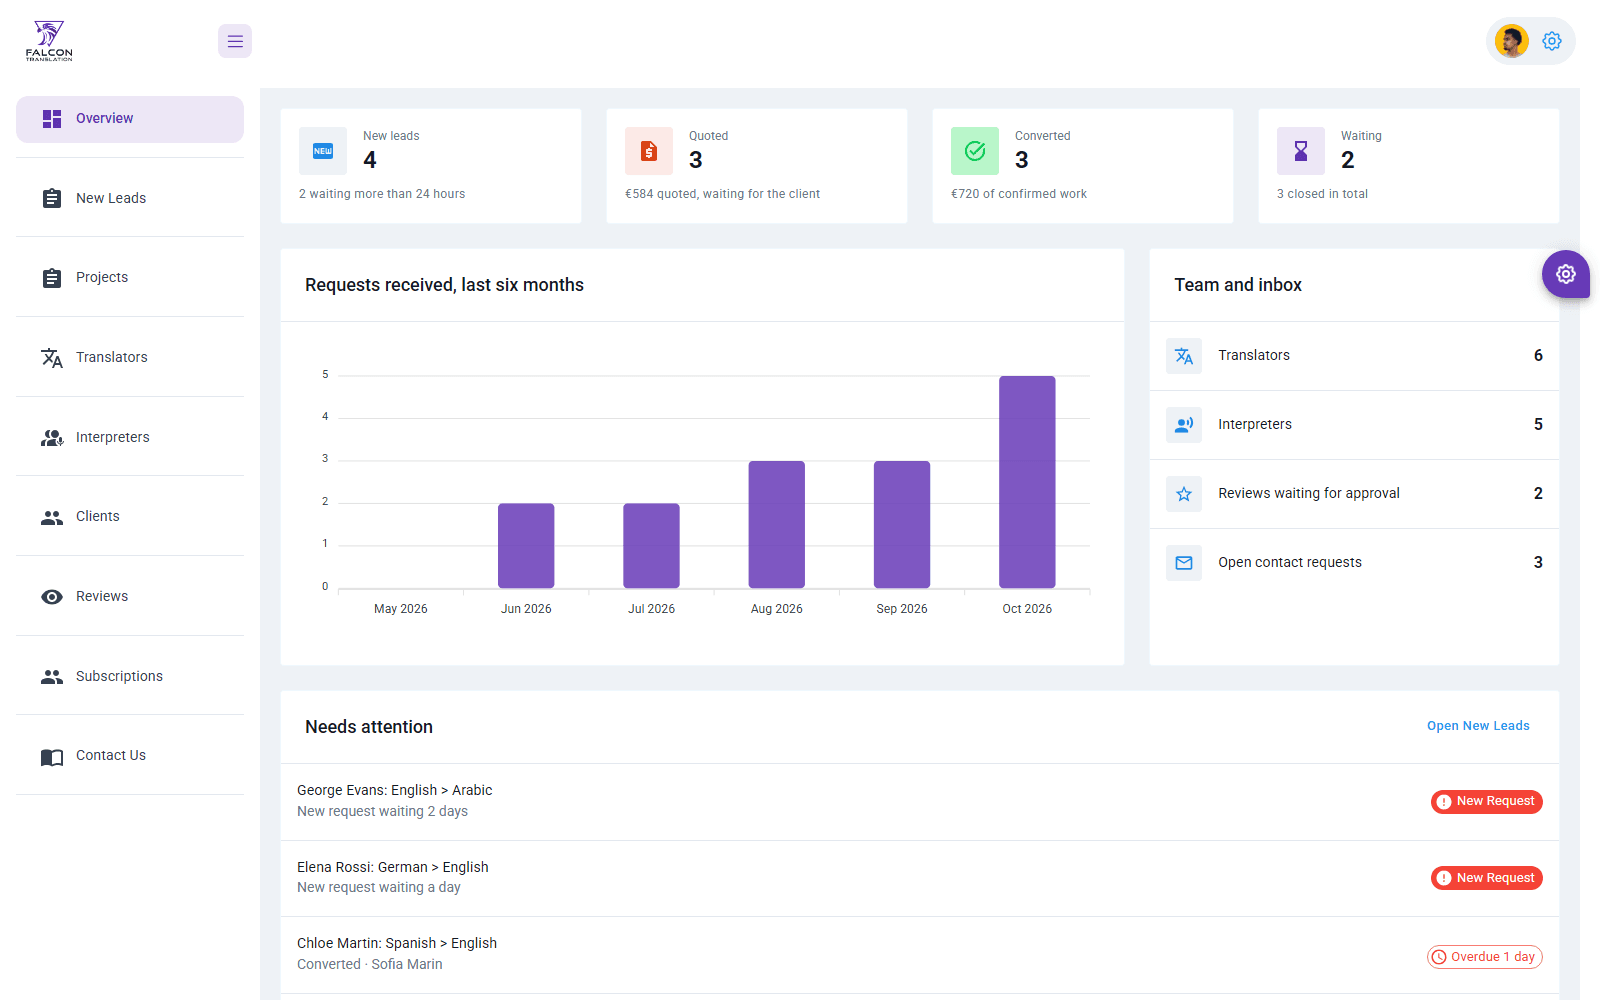
Task: Click the Overdue 1 day badge
Action: click(x=1485, y=957)
